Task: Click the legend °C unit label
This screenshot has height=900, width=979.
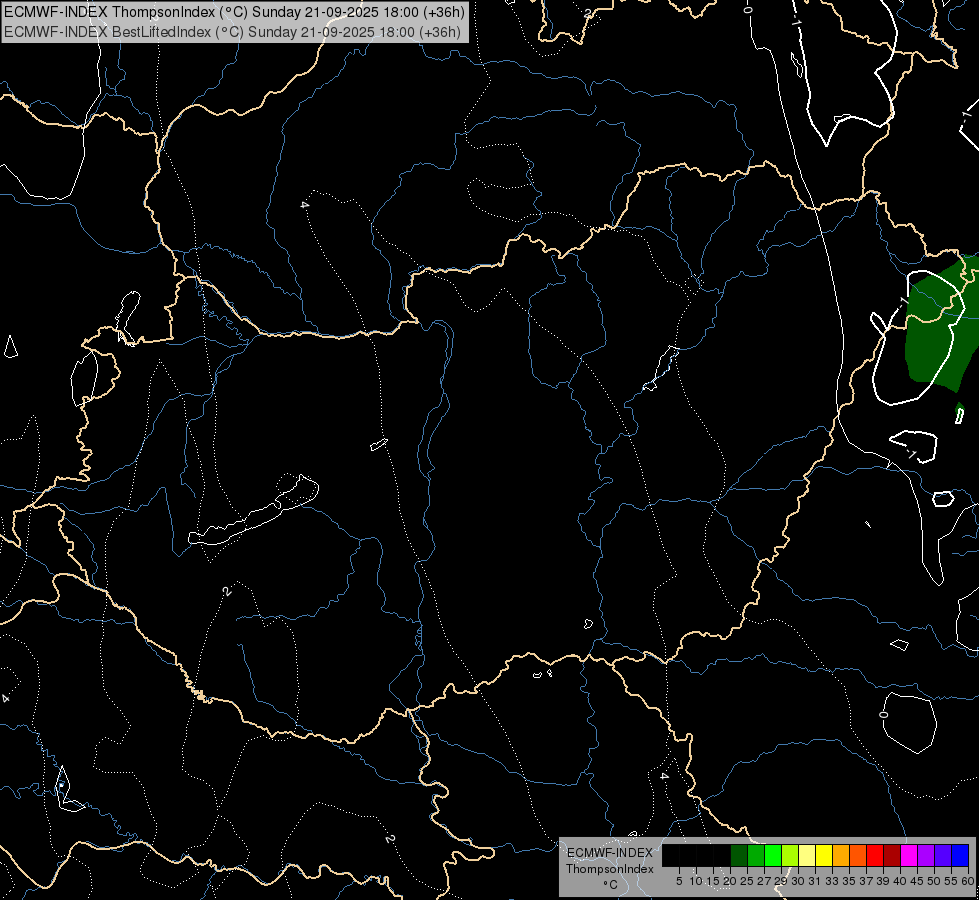Action: pyautogui.click(x=610, y=885)
